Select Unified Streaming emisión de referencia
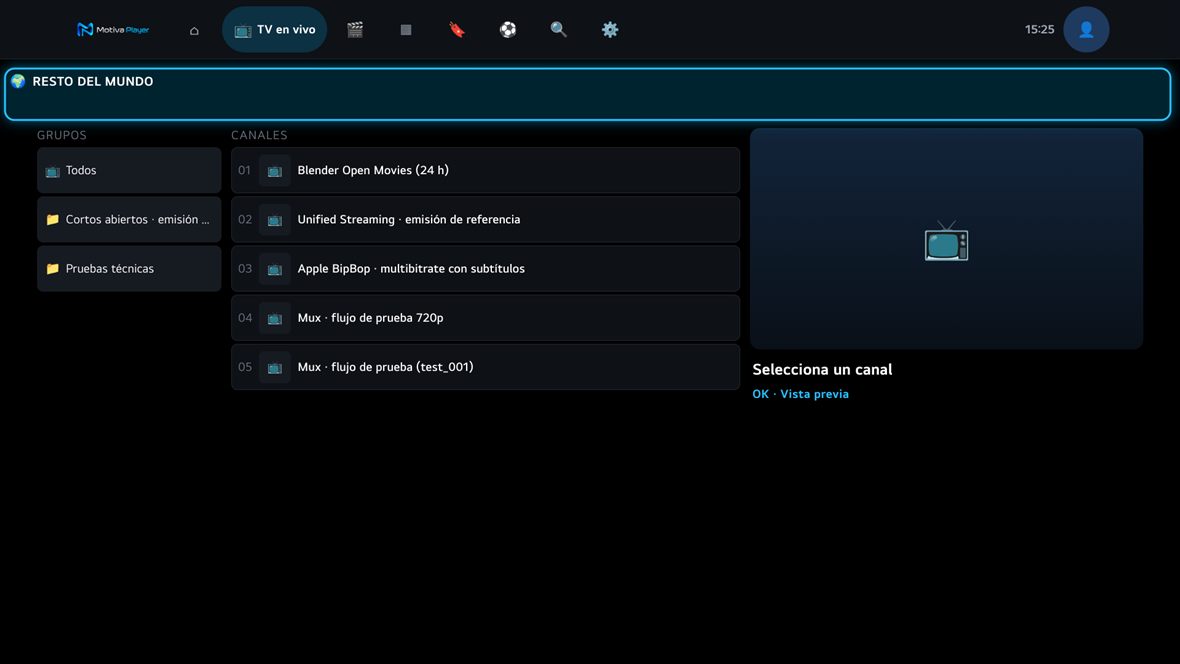Viewport: 1180px width, 664px height. coord(485,219)
